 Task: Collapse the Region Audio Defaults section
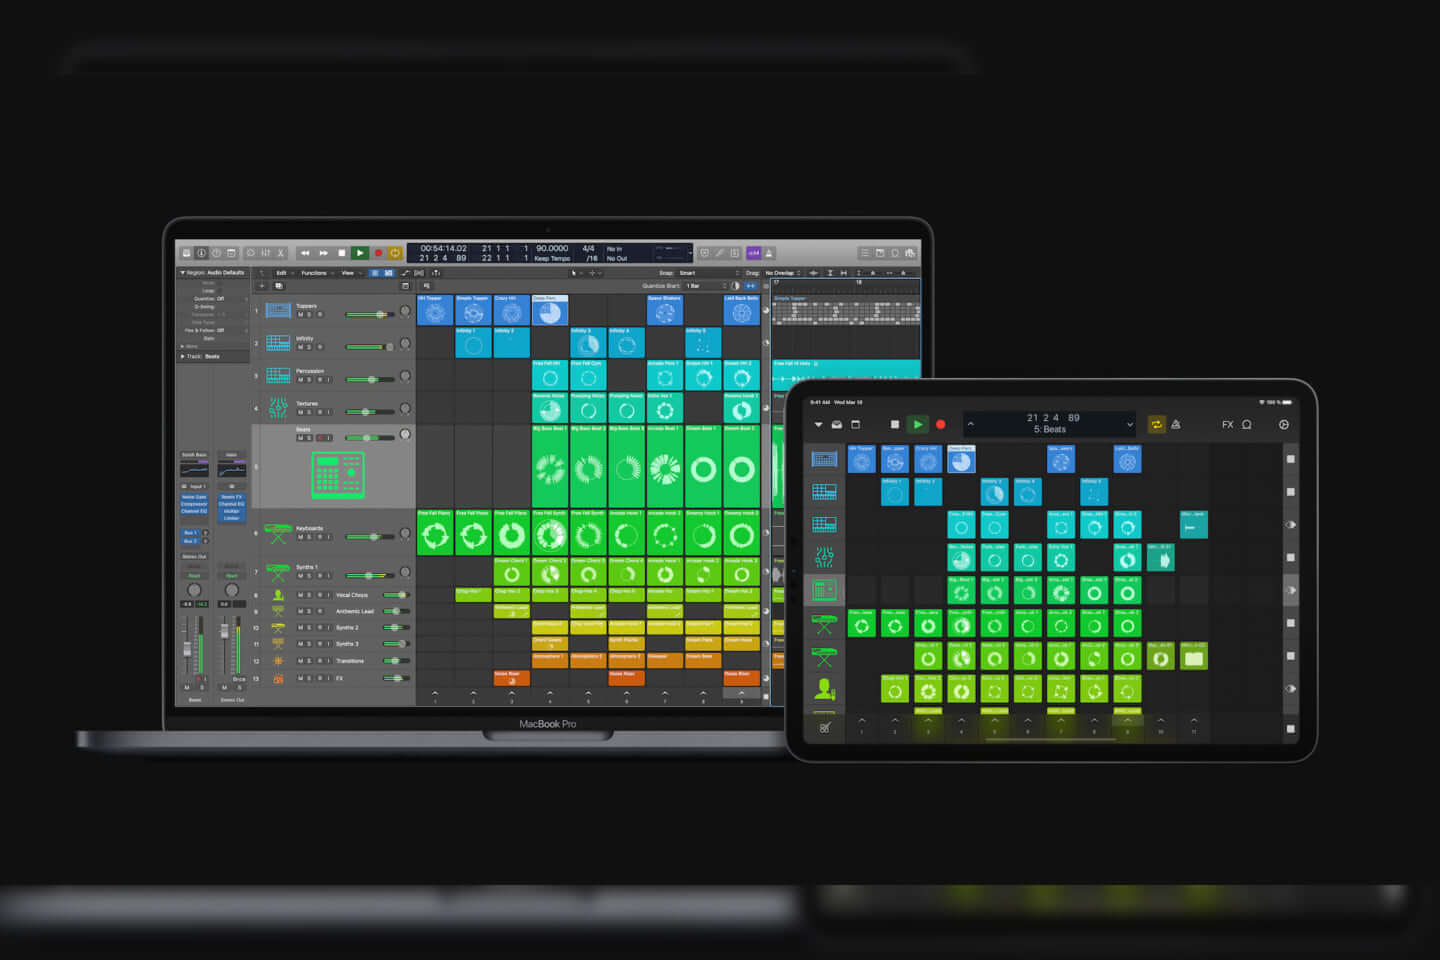pyautogui.click(x=182, y=273)
